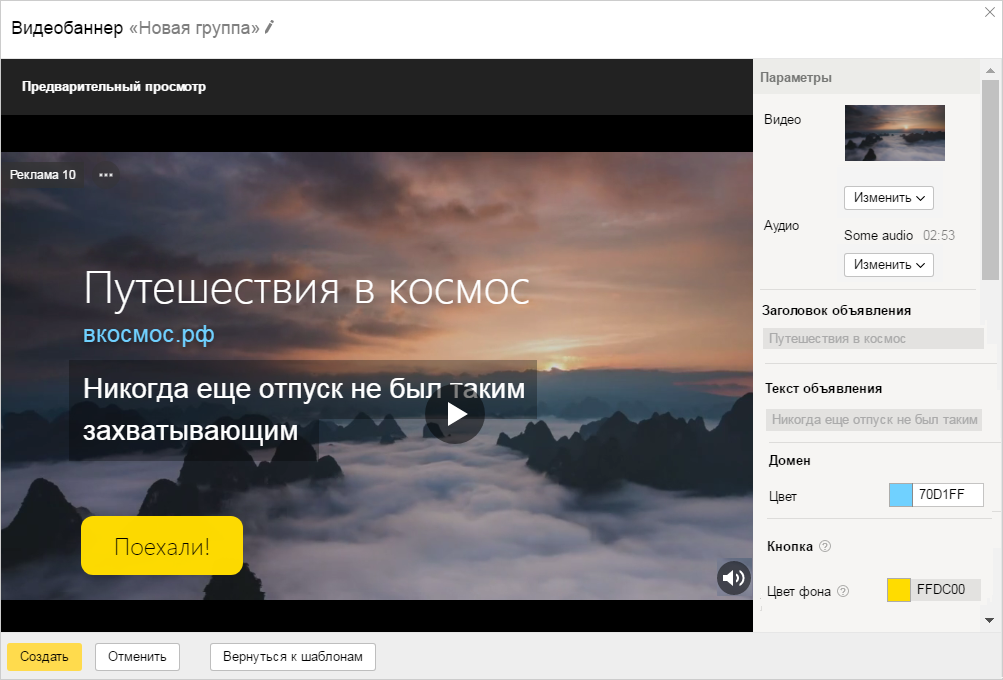Click the video thumbnail in parameters
The image size is (1003, 680).
[x=894, y=132]
